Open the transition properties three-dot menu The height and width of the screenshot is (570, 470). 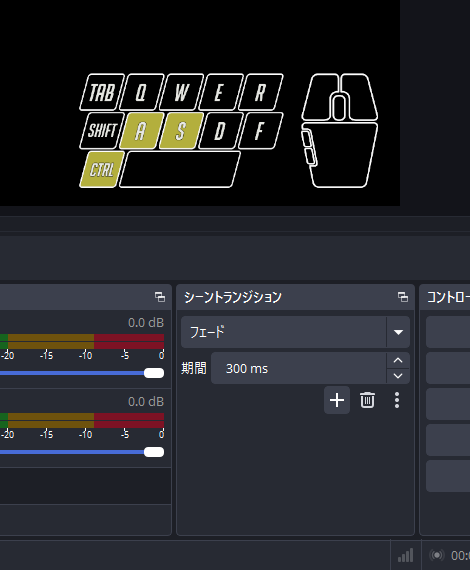click(397, 400)
